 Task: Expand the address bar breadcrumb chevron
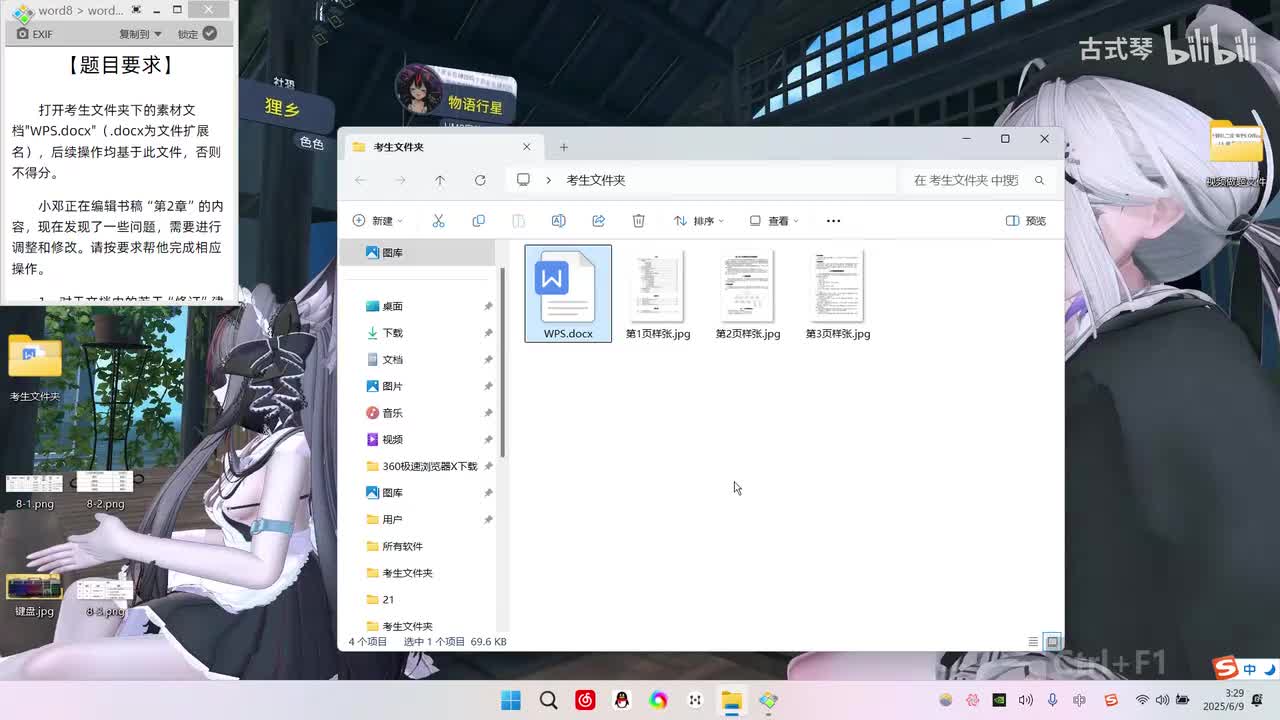[x=548, y=180]
